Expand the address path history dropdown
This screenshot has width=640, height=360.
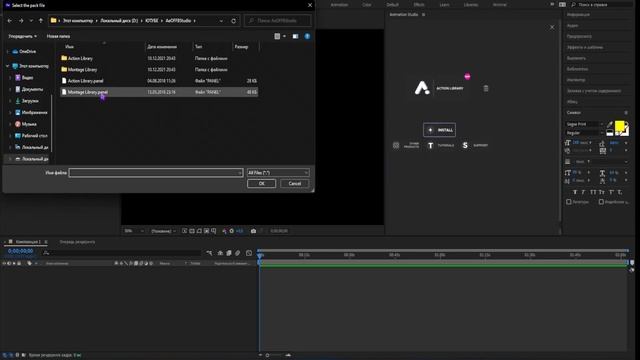click(x=221, y=20)
